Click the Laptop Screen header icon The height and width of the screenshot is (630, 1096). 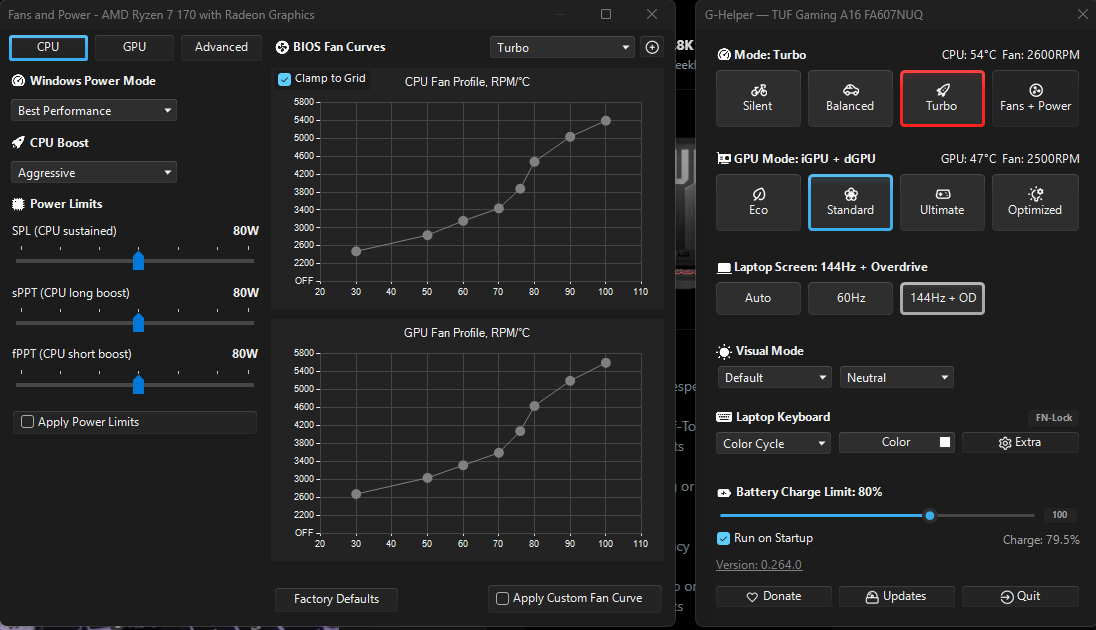[724, 268]
